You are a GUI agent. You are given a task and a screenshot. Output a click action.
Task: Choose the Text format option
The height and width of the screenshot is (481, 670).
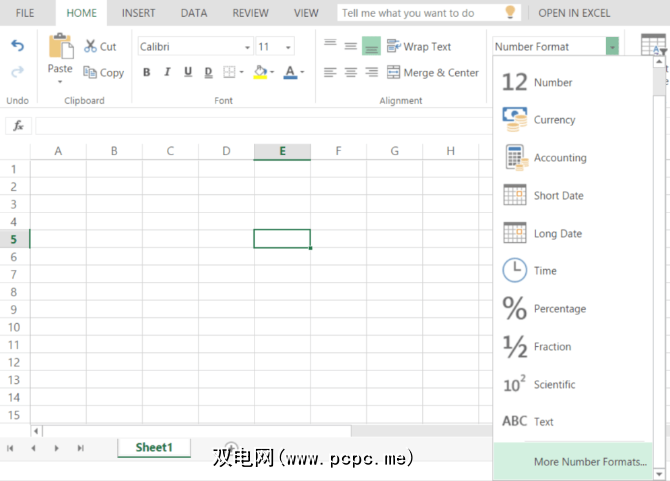[573, 422]
